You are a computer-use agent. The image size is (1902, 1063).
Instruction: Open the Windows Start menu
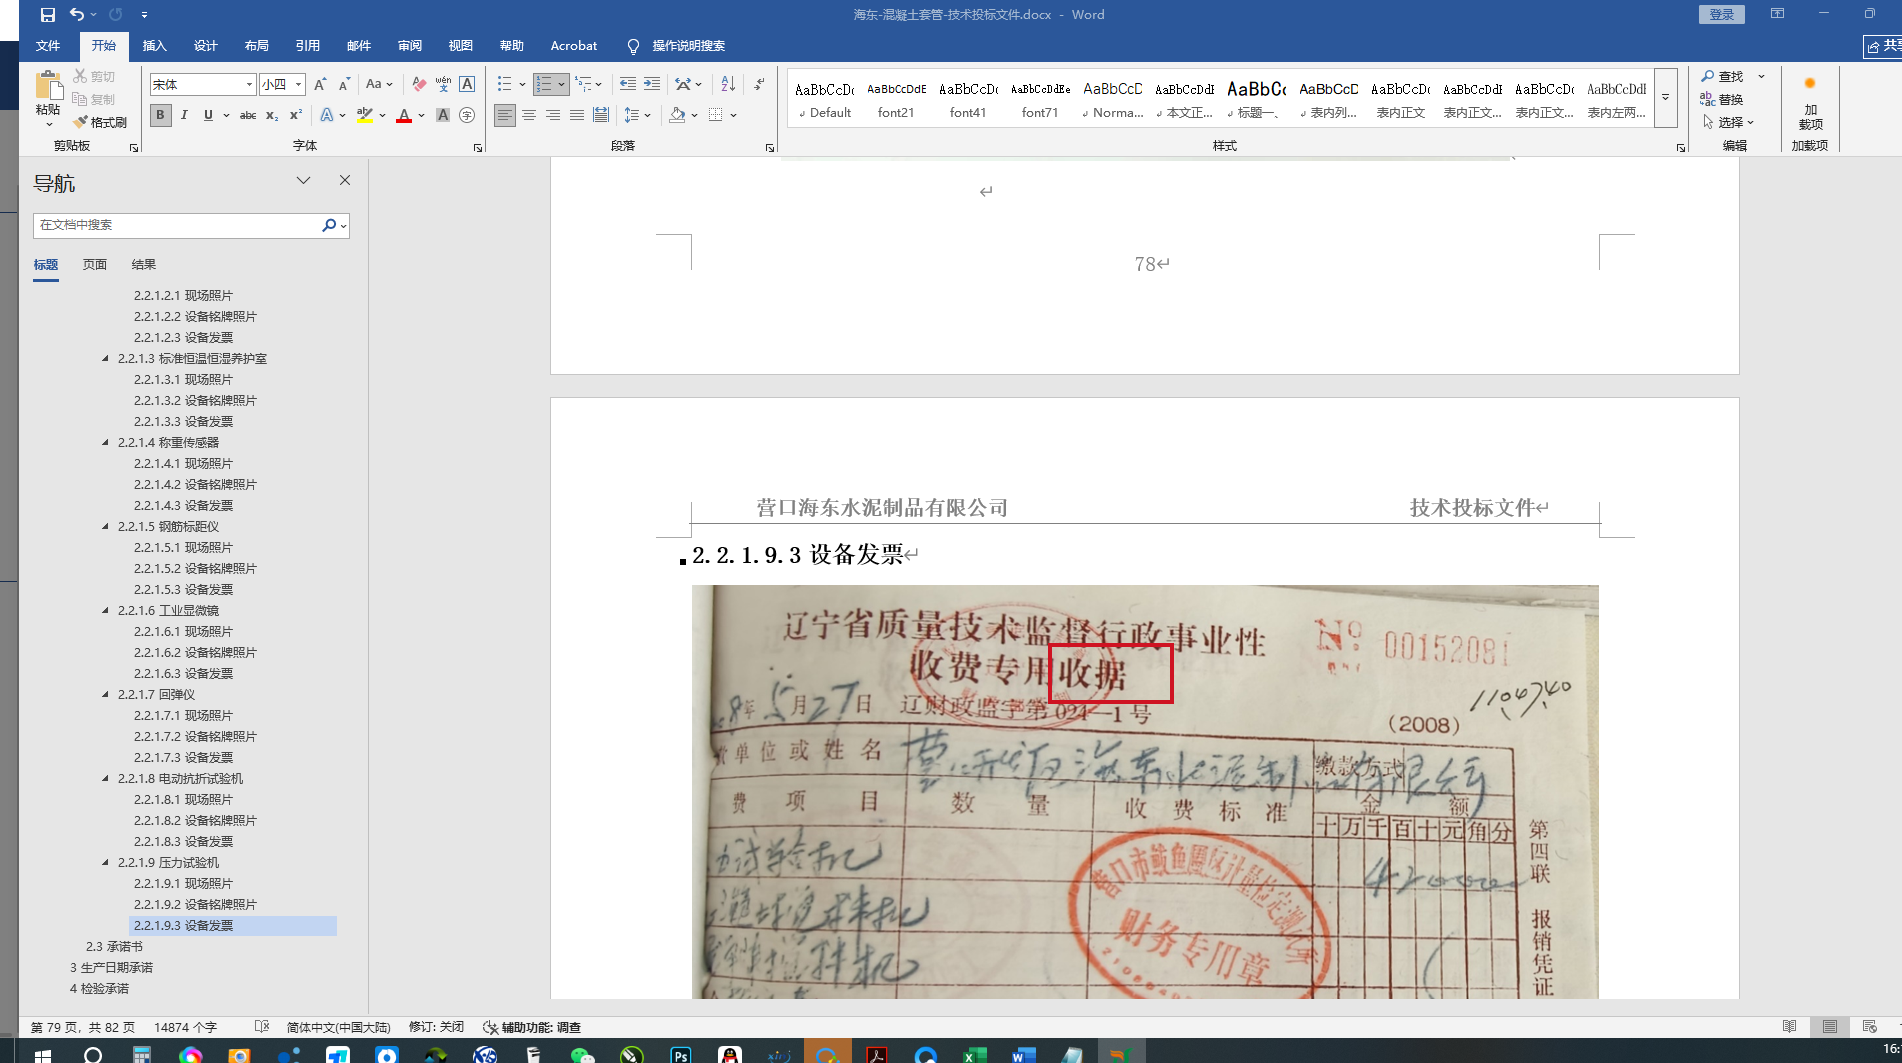click(43, 1054)
